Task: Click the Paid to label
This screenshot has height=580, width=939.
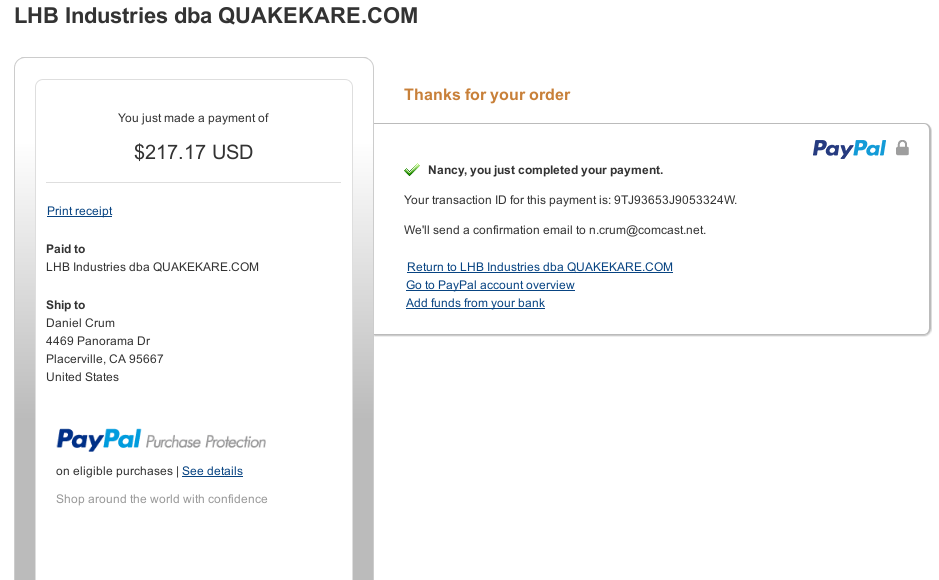Action: 66,249
